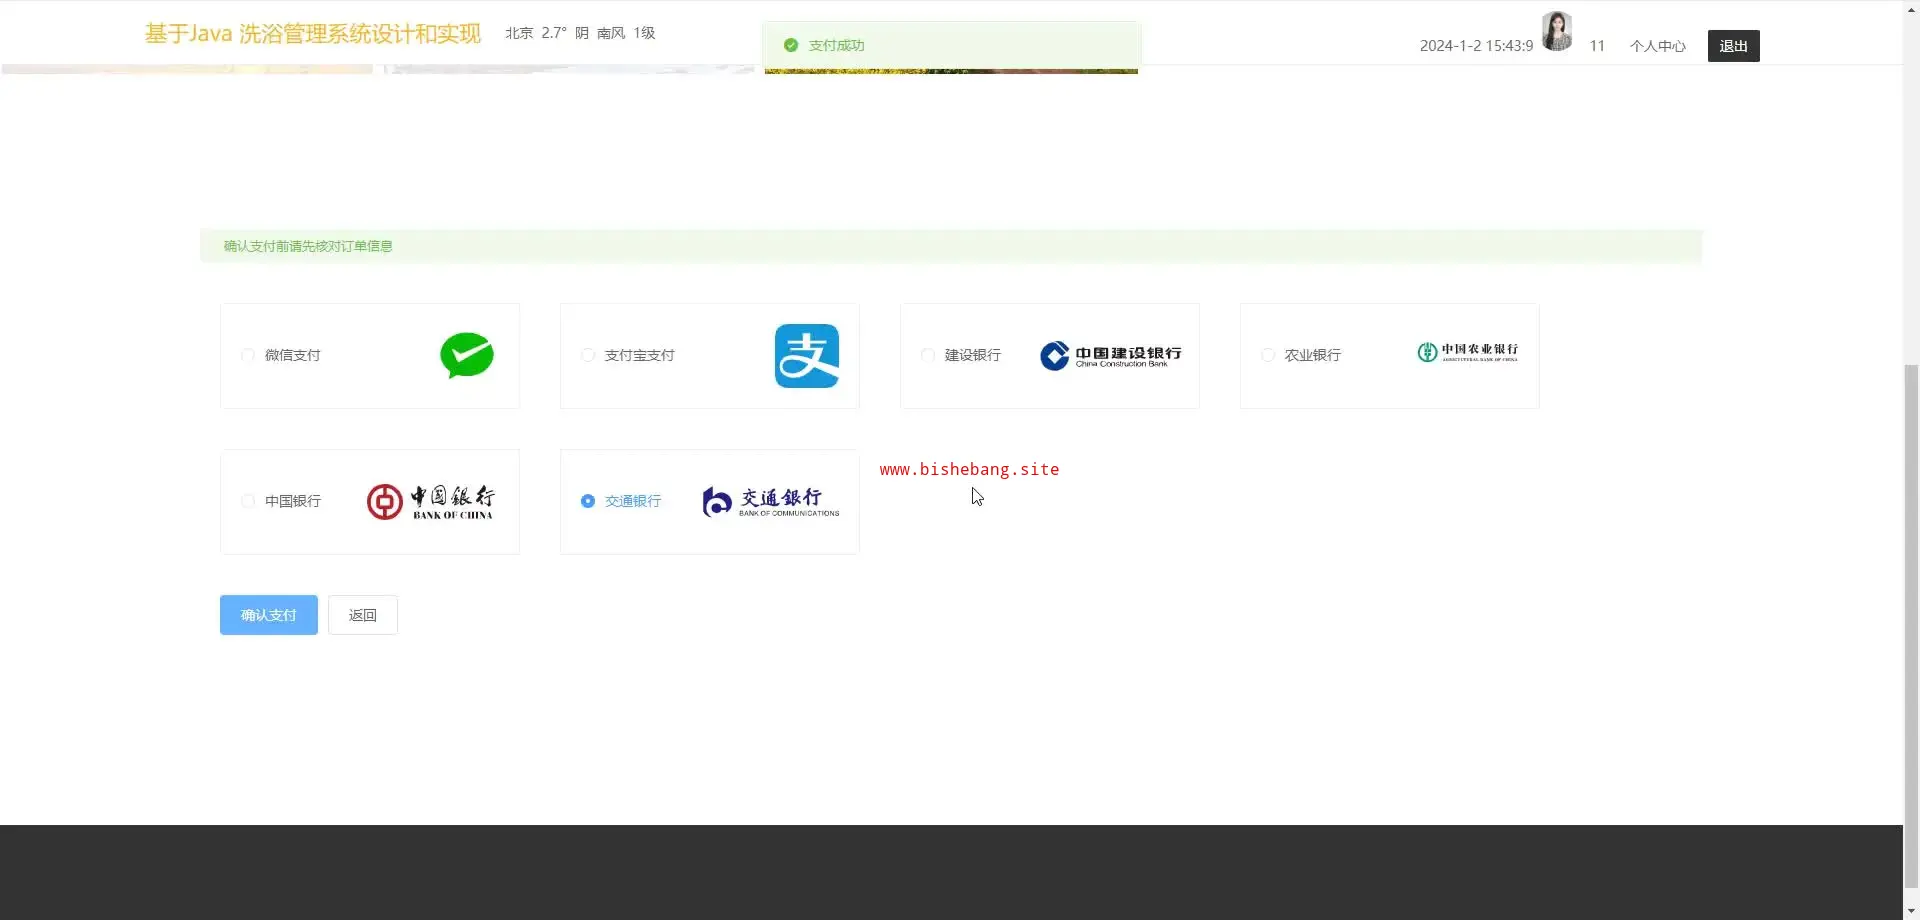The width and height of the screenshot is (1920, 920).
Task: Click the 支付宝支付 label text
Action: point(640,355)
